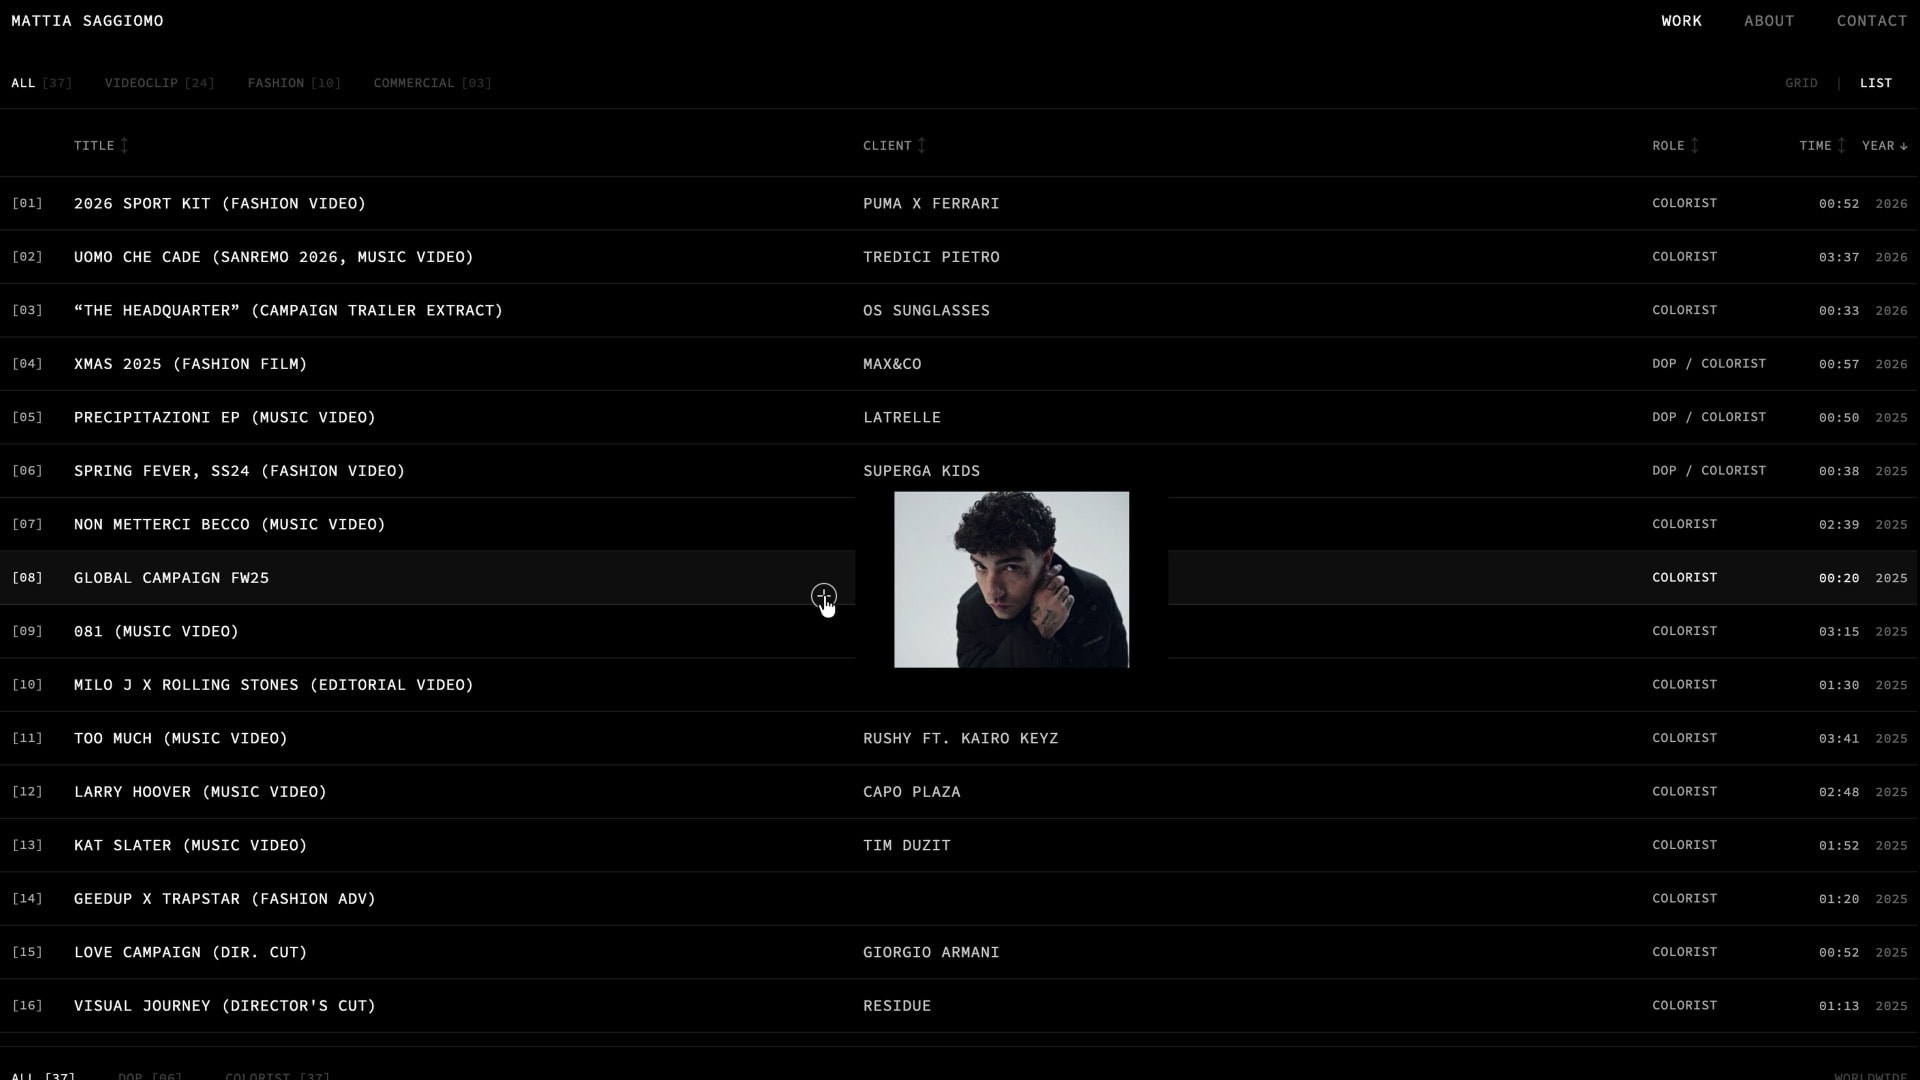Click the TIME column header label
Viewport: 1920px width, 1080px height.
[1815, 146]
